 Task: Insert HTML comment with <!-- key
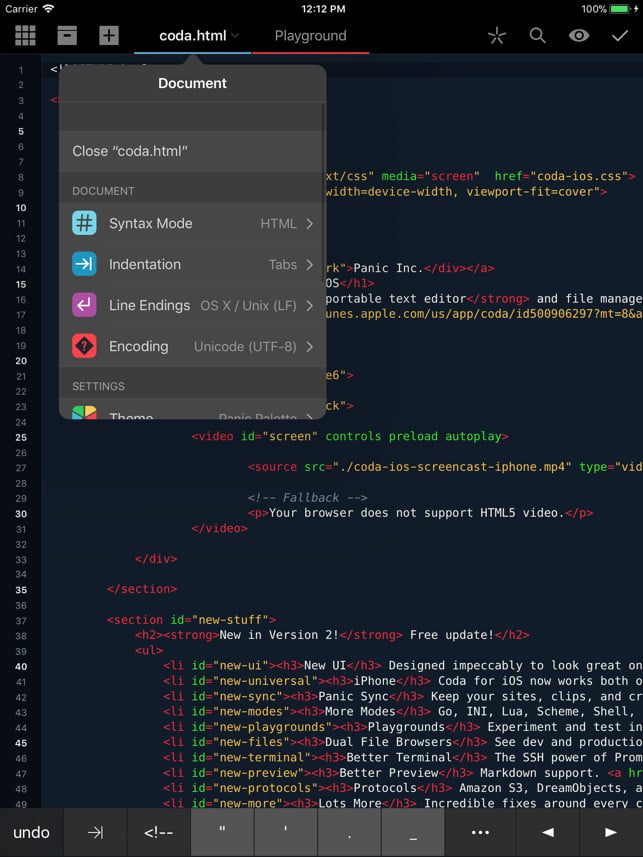(x=159, y=832)
